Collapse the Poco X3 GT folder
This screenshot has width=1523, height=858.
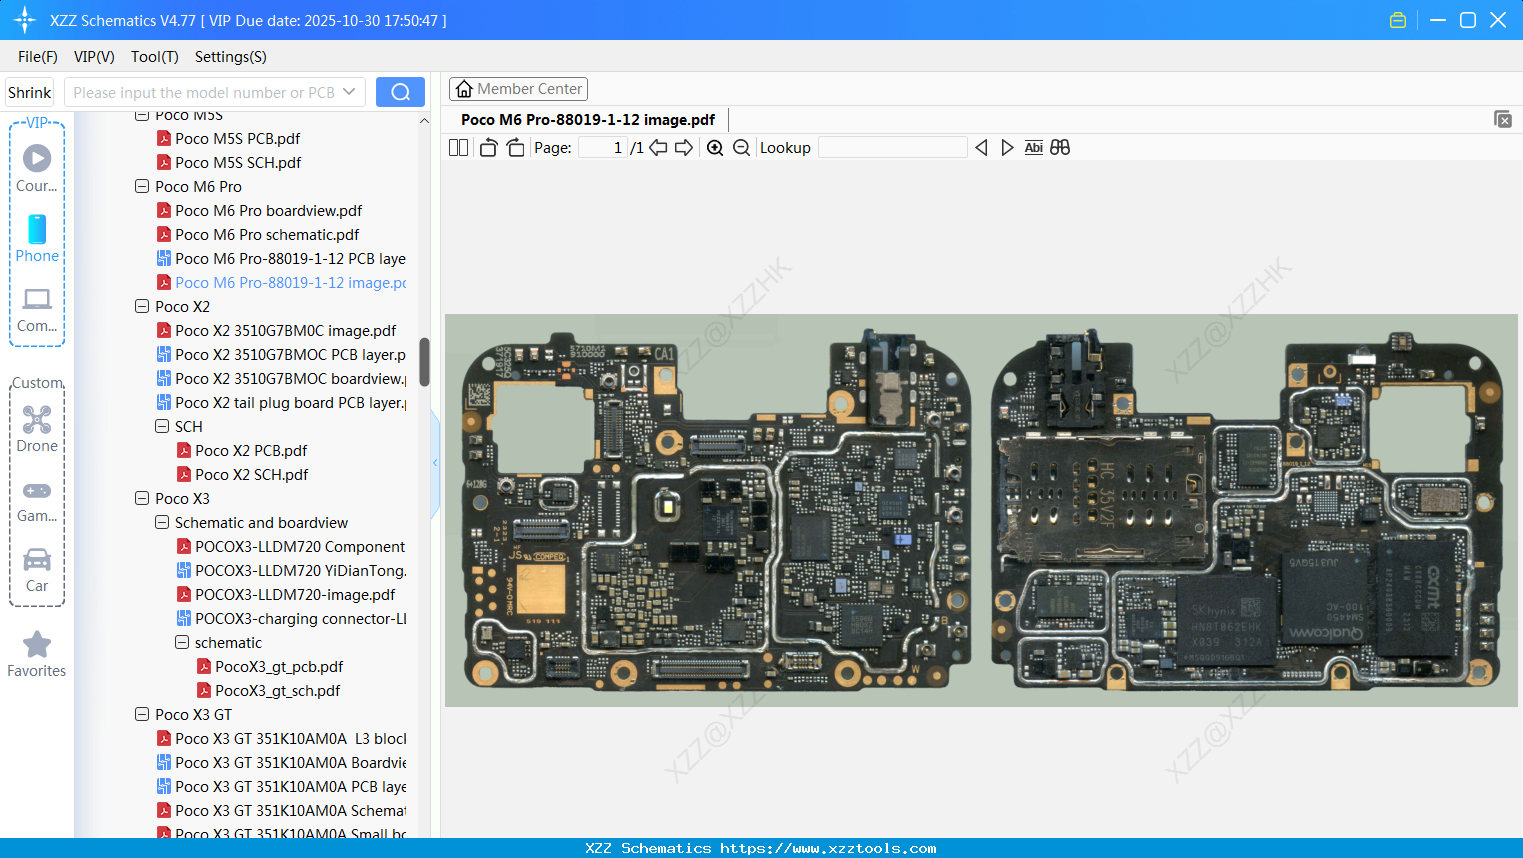coord(142,714)
